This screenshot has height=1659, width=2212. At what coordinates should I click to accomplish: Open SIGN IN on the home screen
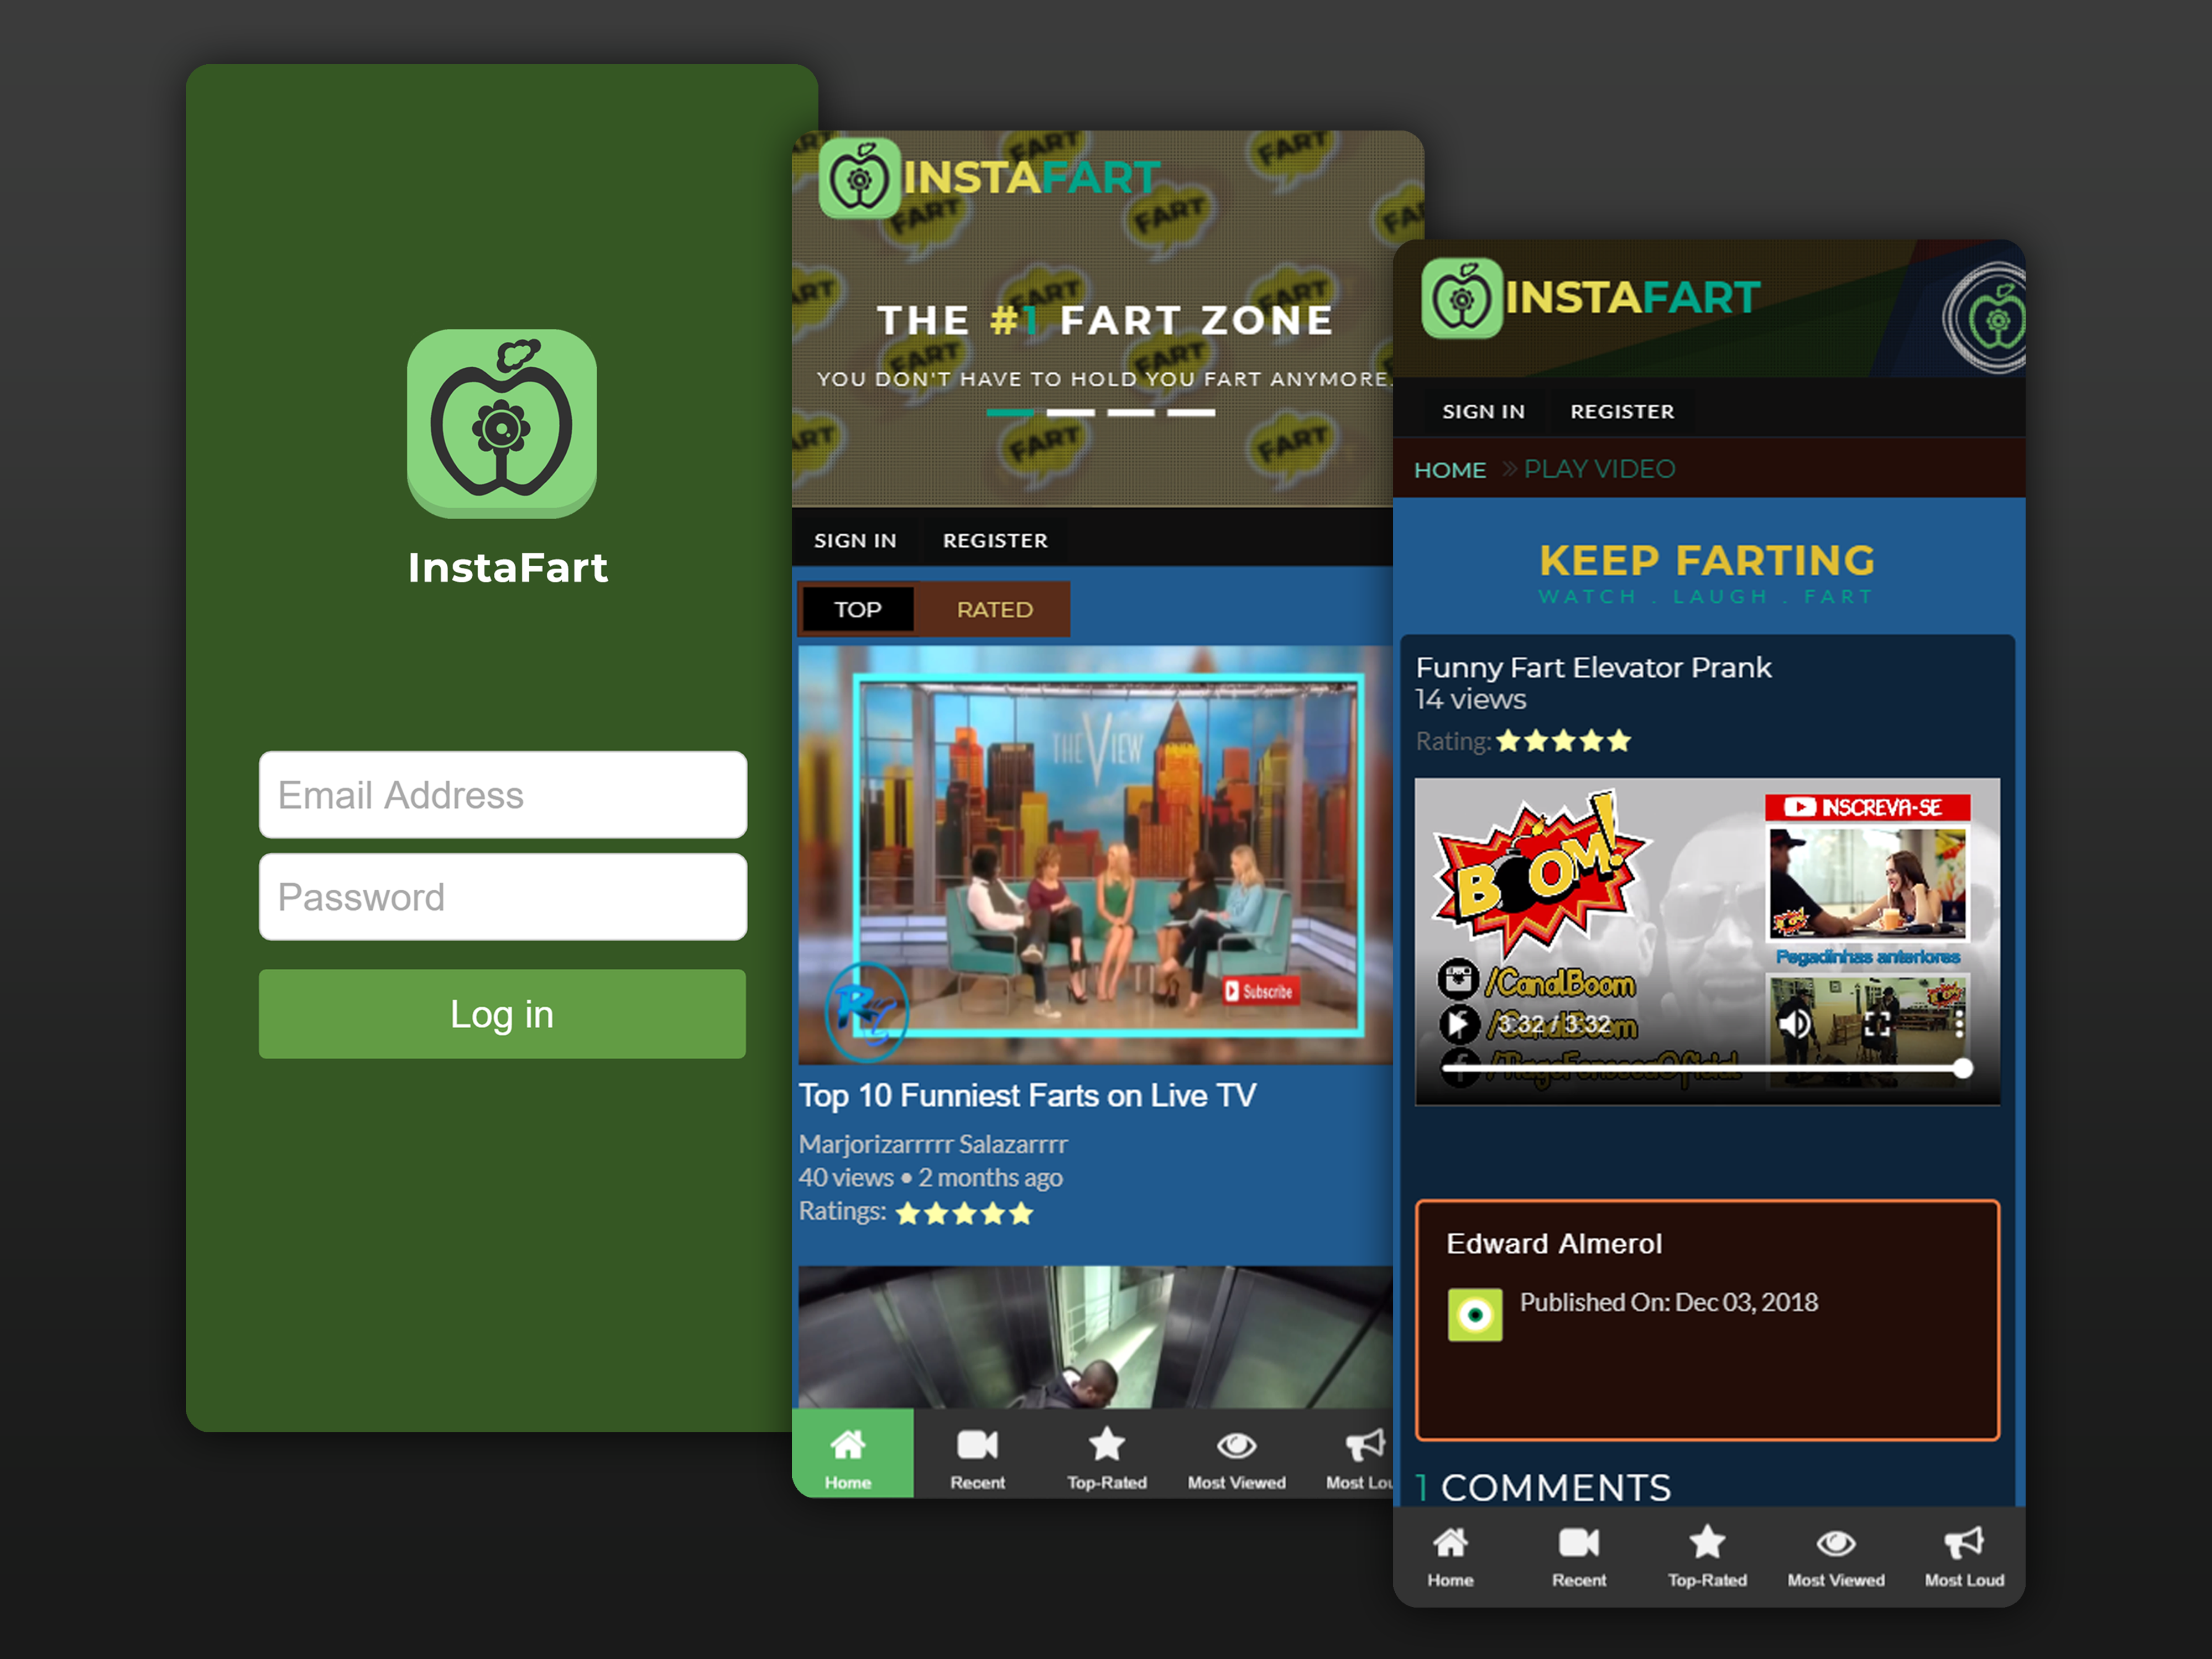tap(855, 540)
